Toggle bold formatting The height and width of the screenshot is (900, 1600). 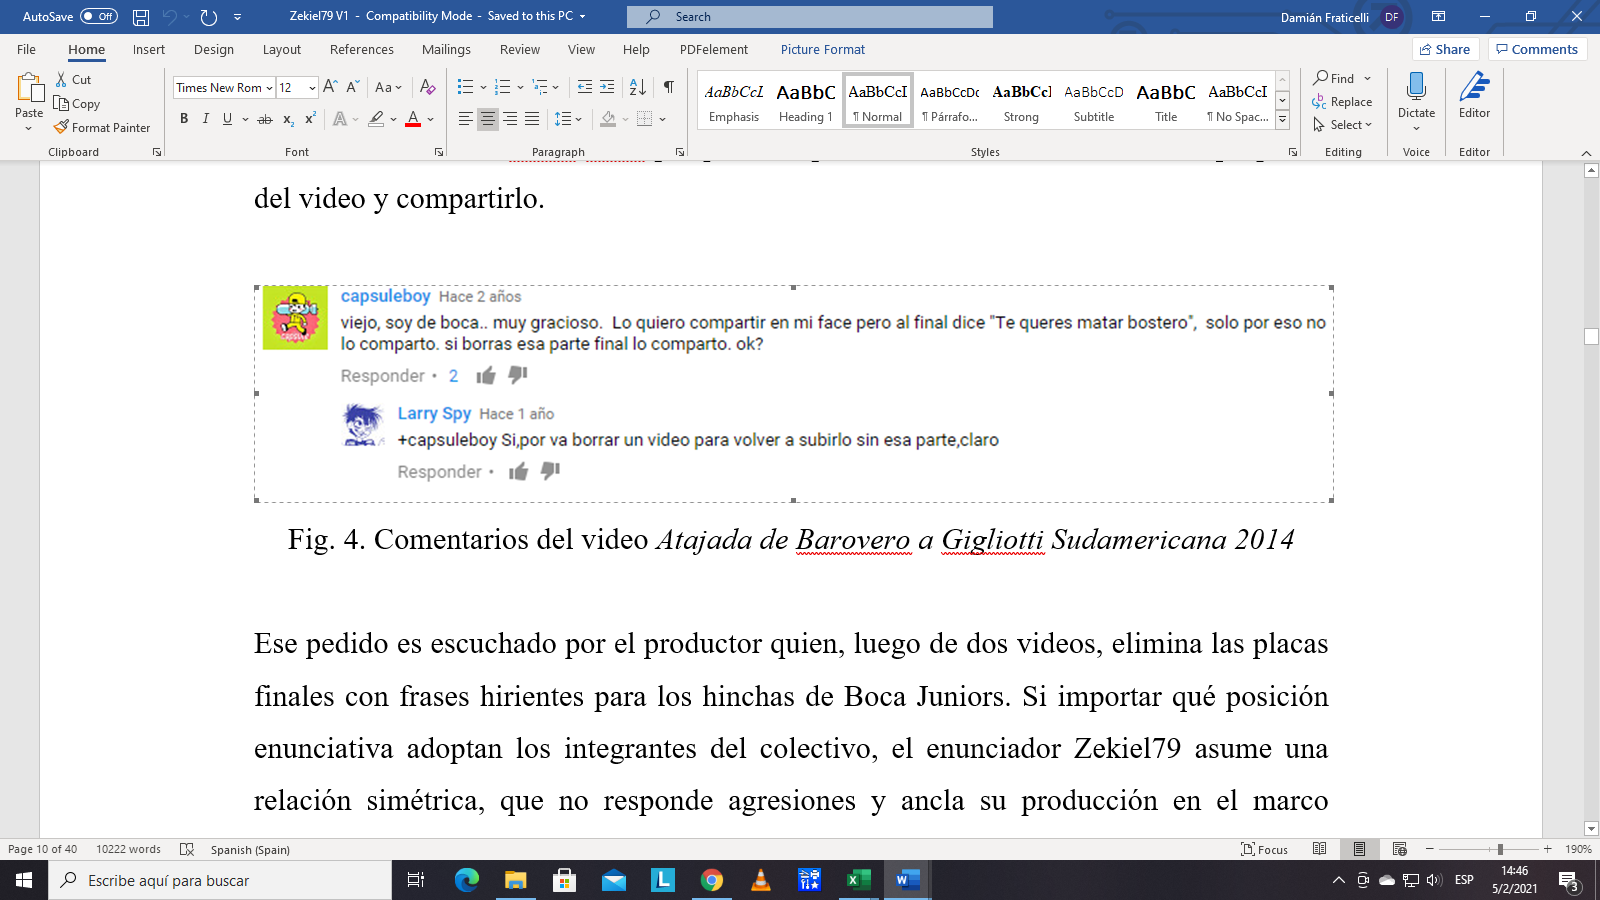(x=184, y=119)
